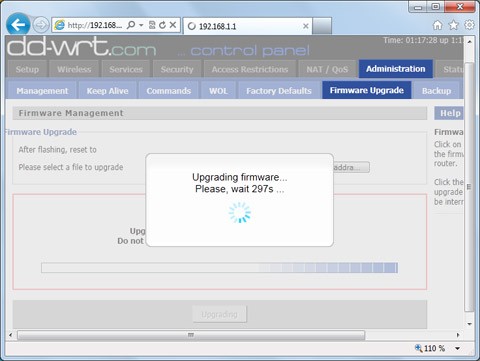Click the horizontal scrollbar left arrow

click(10, 335)
